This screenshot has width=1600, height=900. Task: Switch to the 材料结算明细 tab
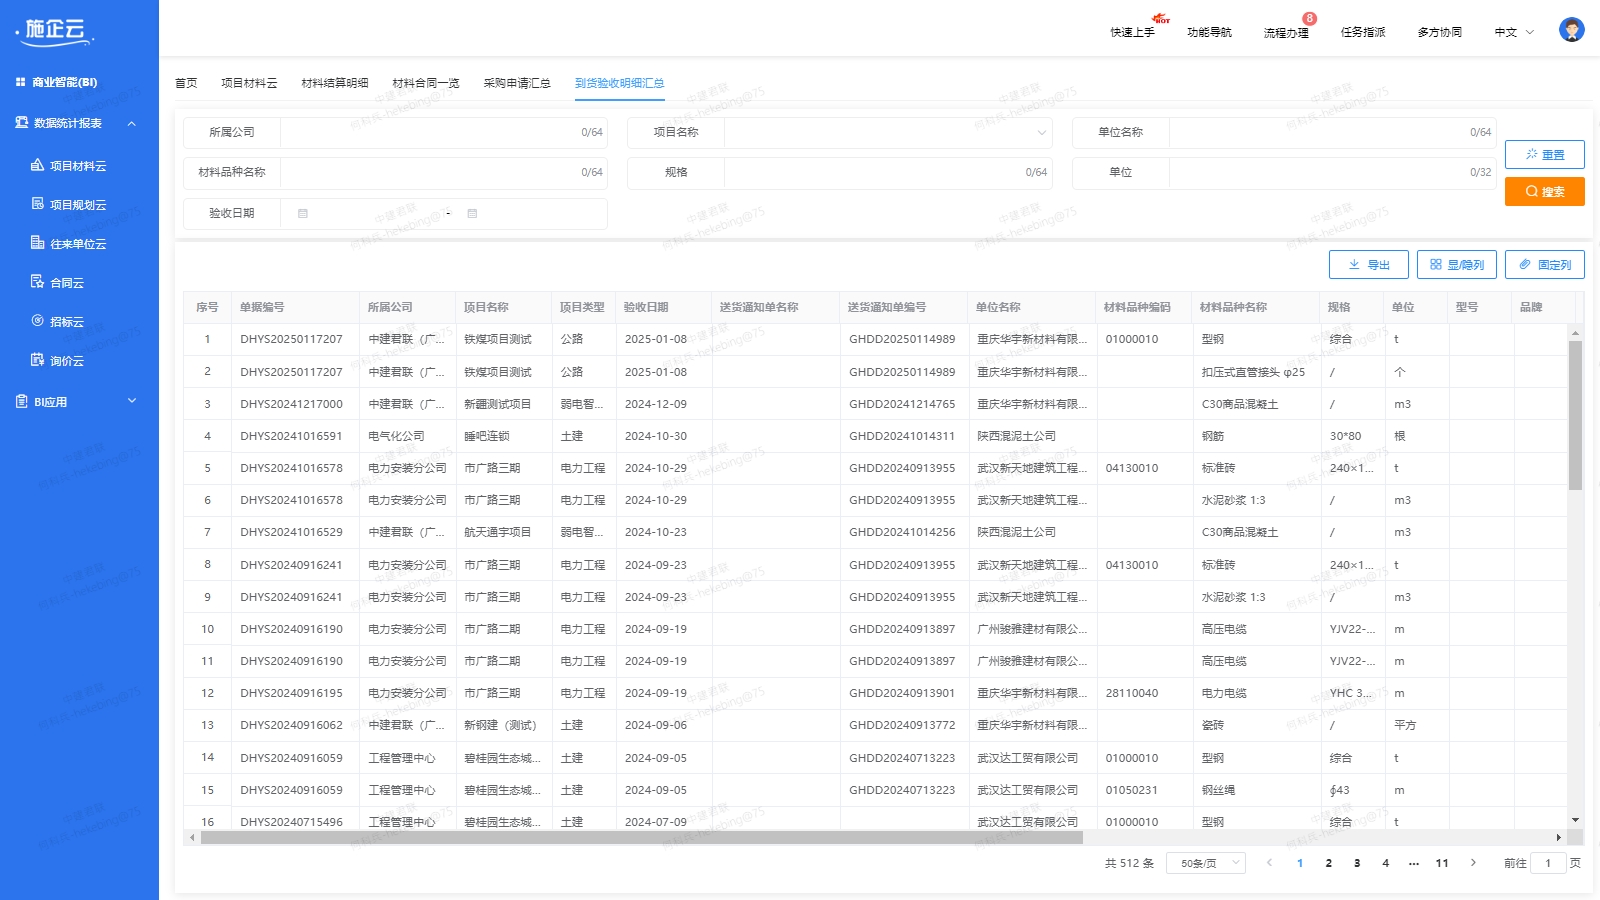click(334, 83)
